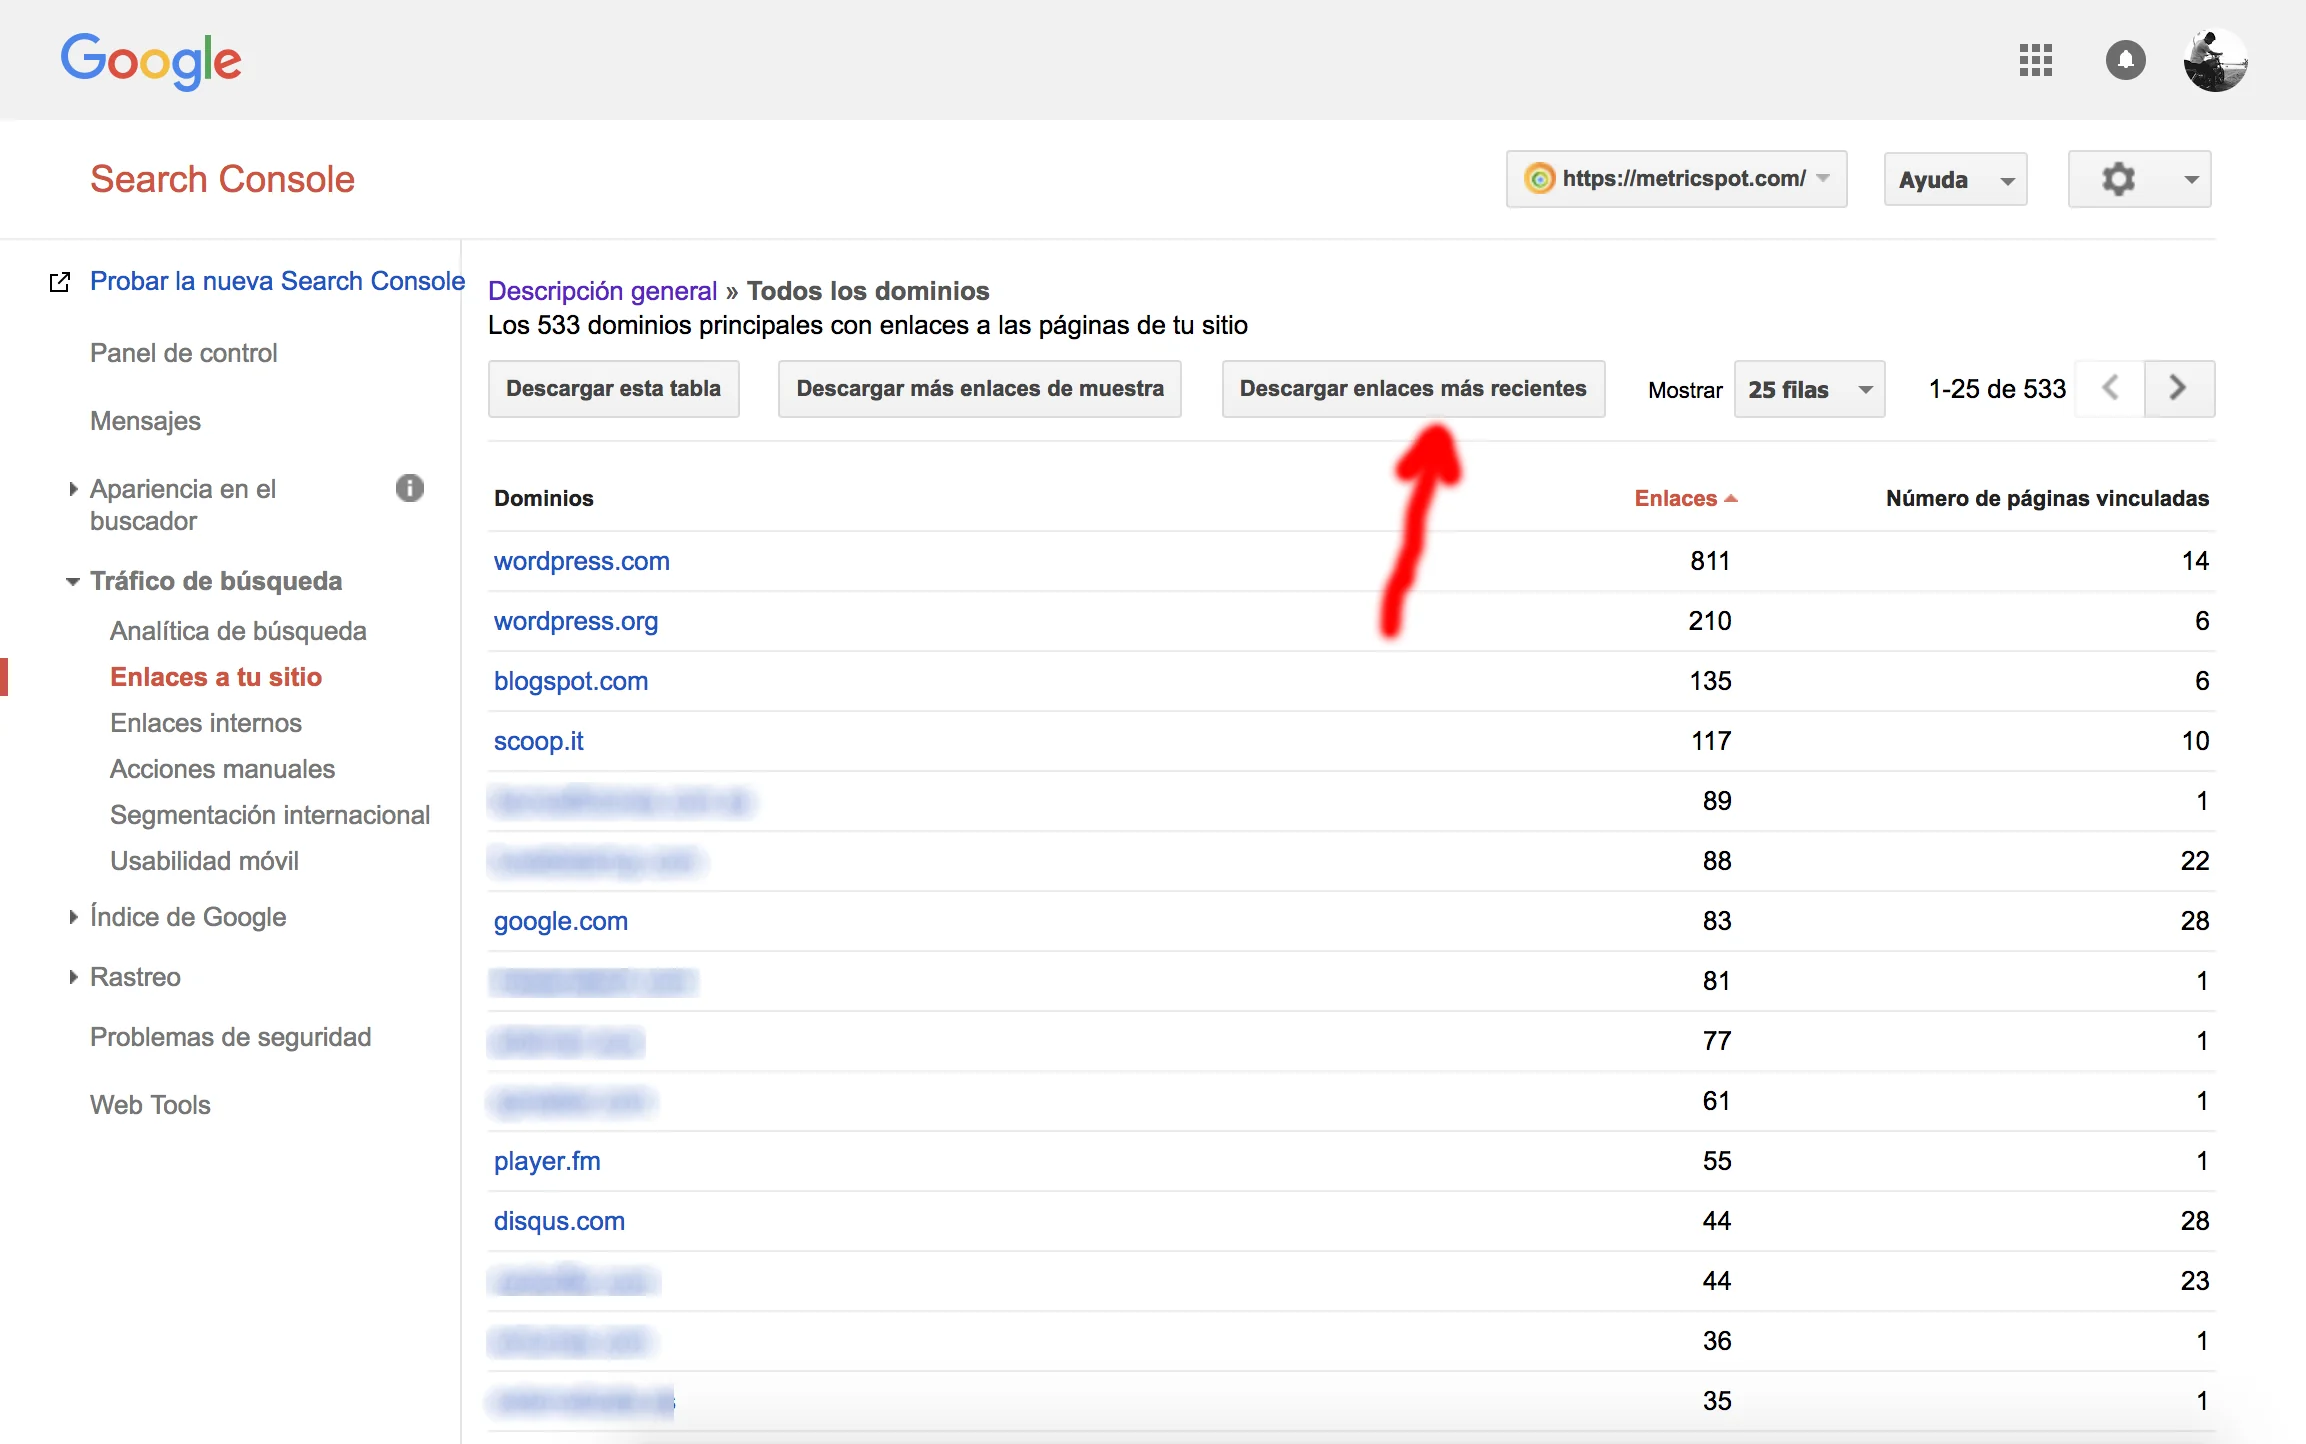This screenshot has width=2306, height=1444.
Task: Click Descargar enlaces más recientes
Action: point(1413,389)
